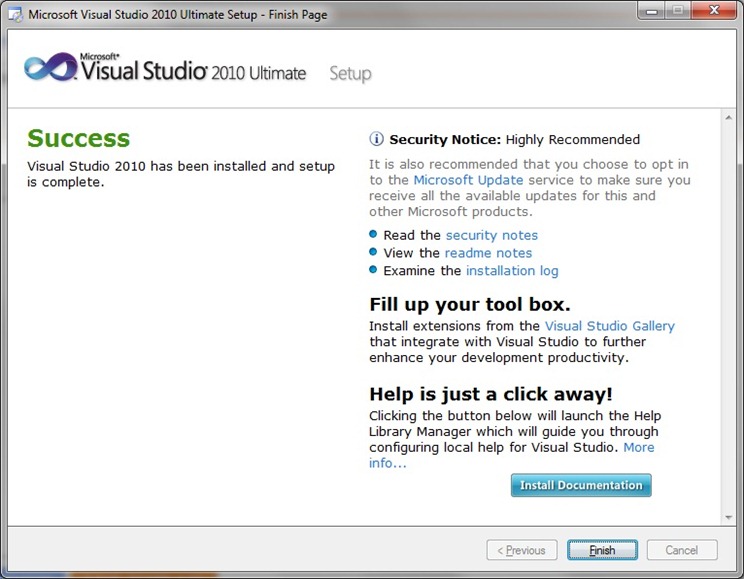
Task: Open the Microsoft Update link
Action: pos(468,180)
